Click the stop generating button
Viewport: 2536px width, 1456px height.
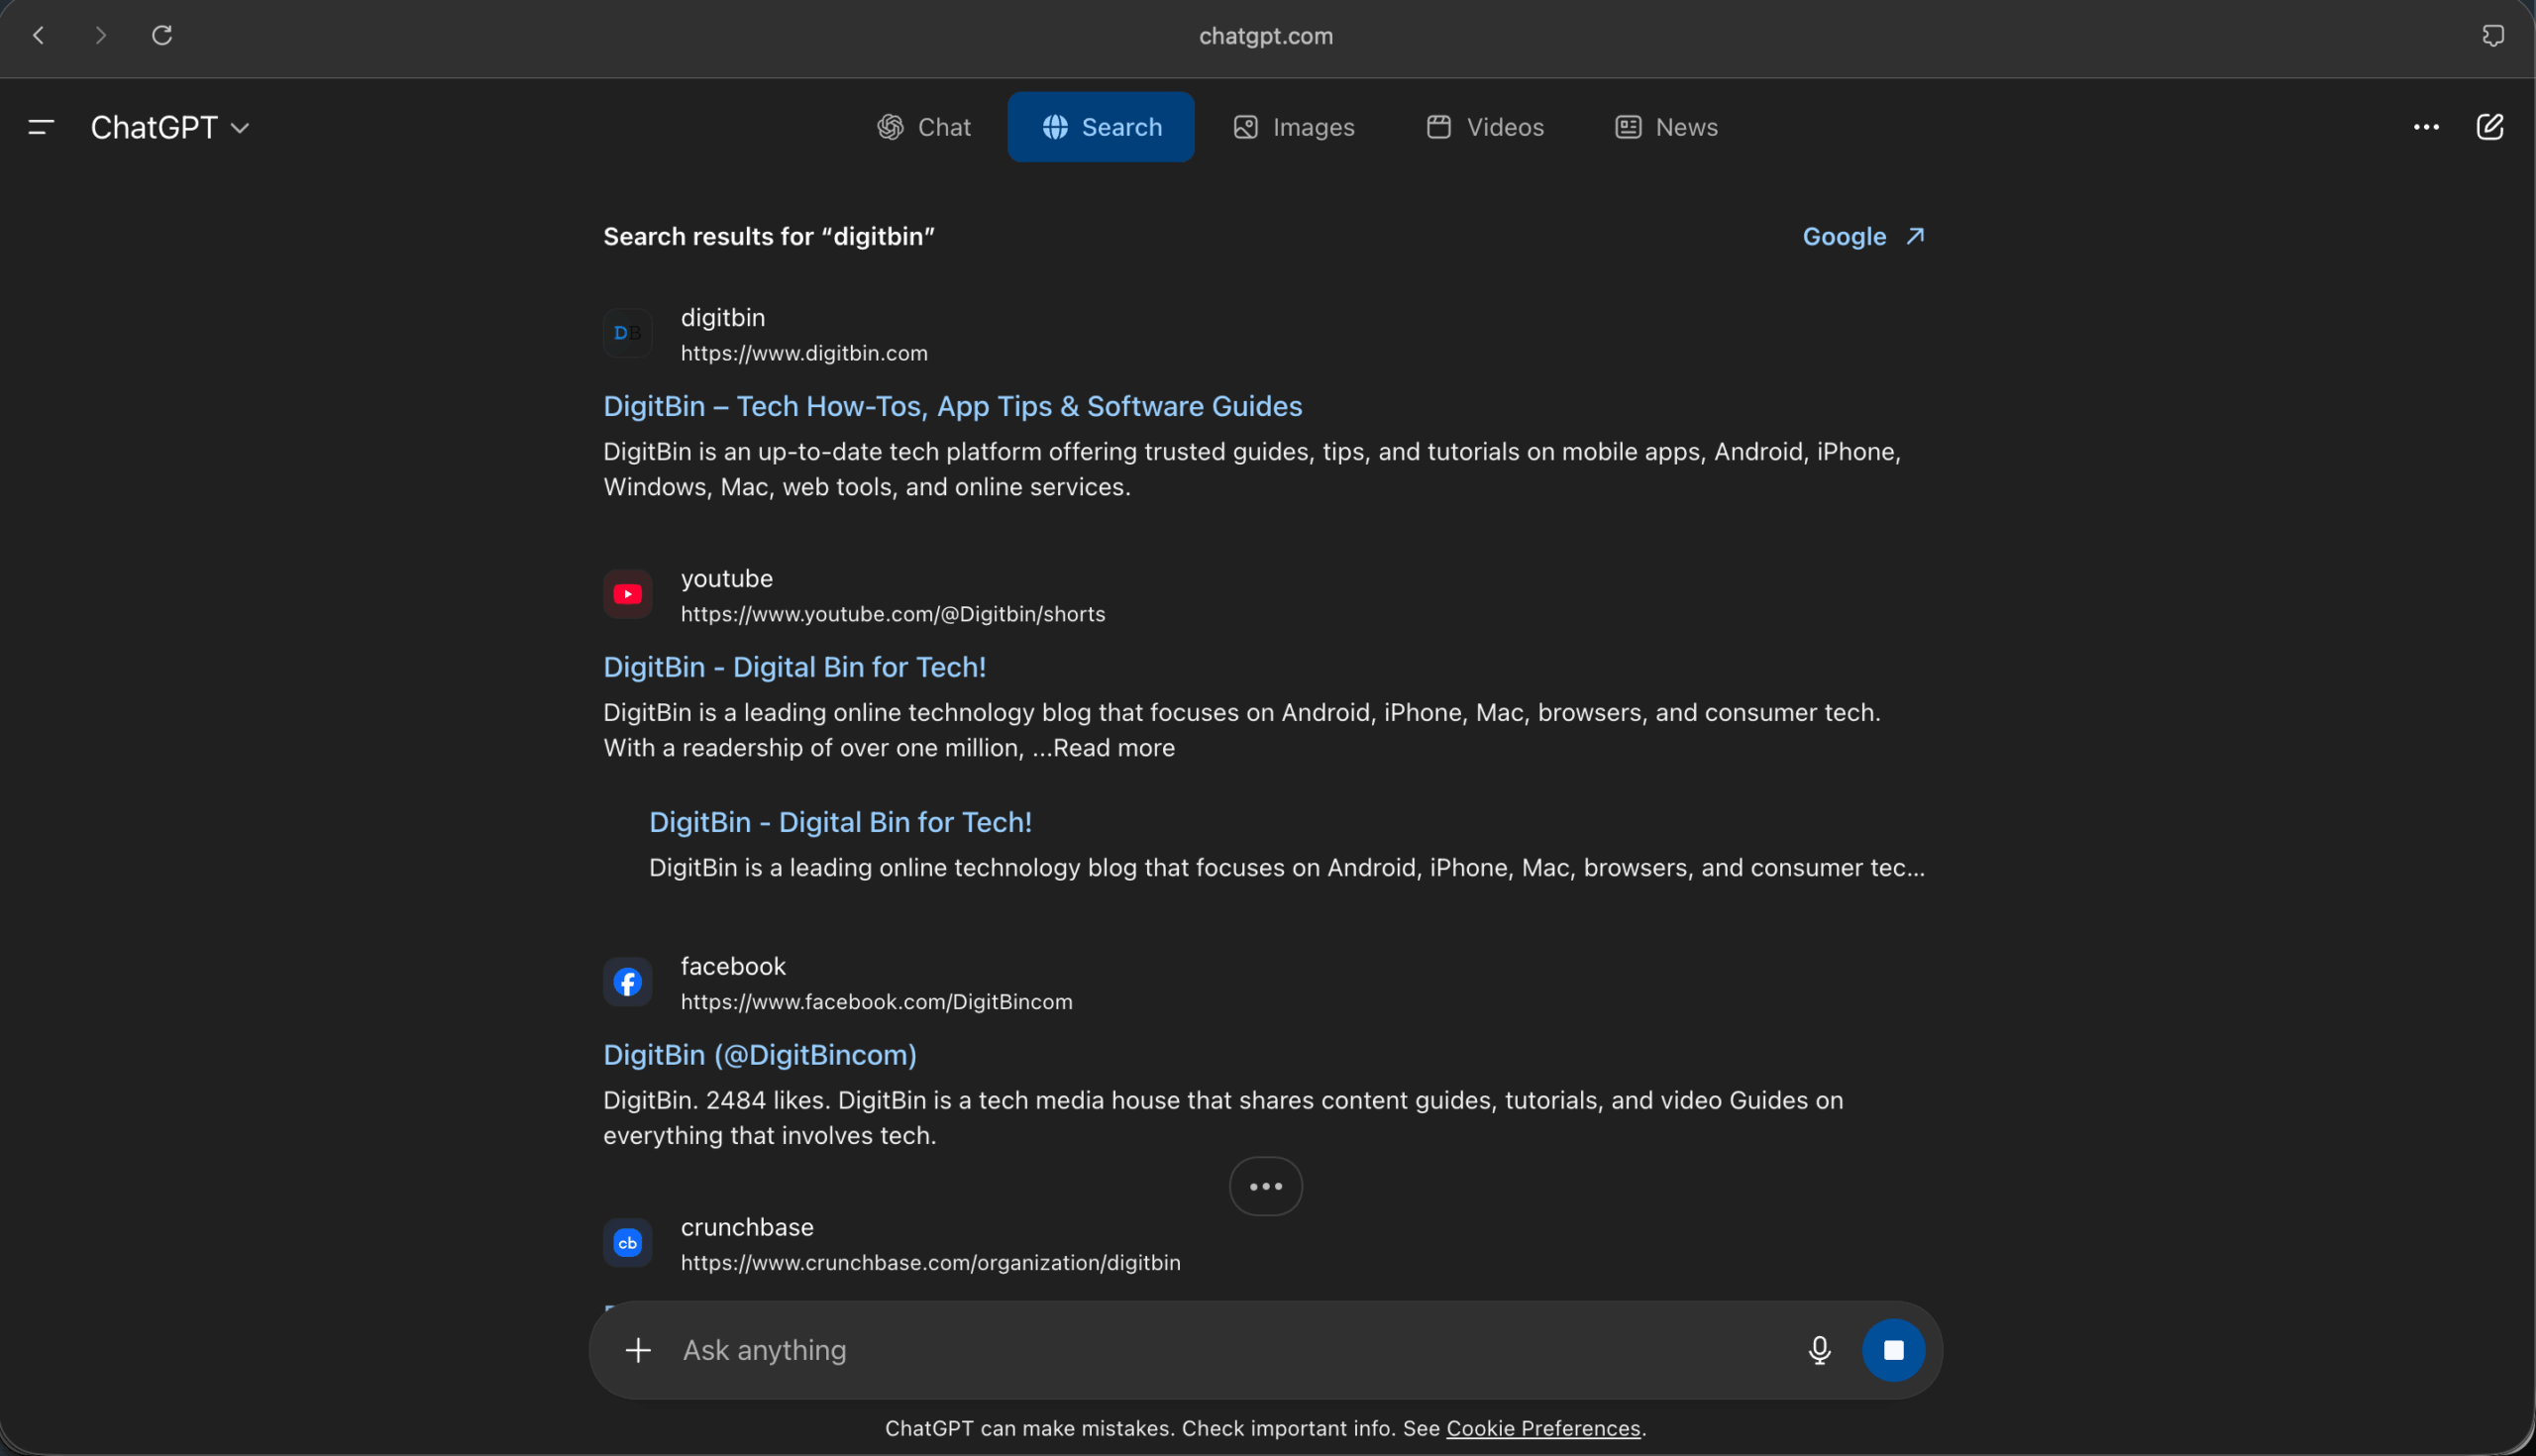tap(1895, 1350)
